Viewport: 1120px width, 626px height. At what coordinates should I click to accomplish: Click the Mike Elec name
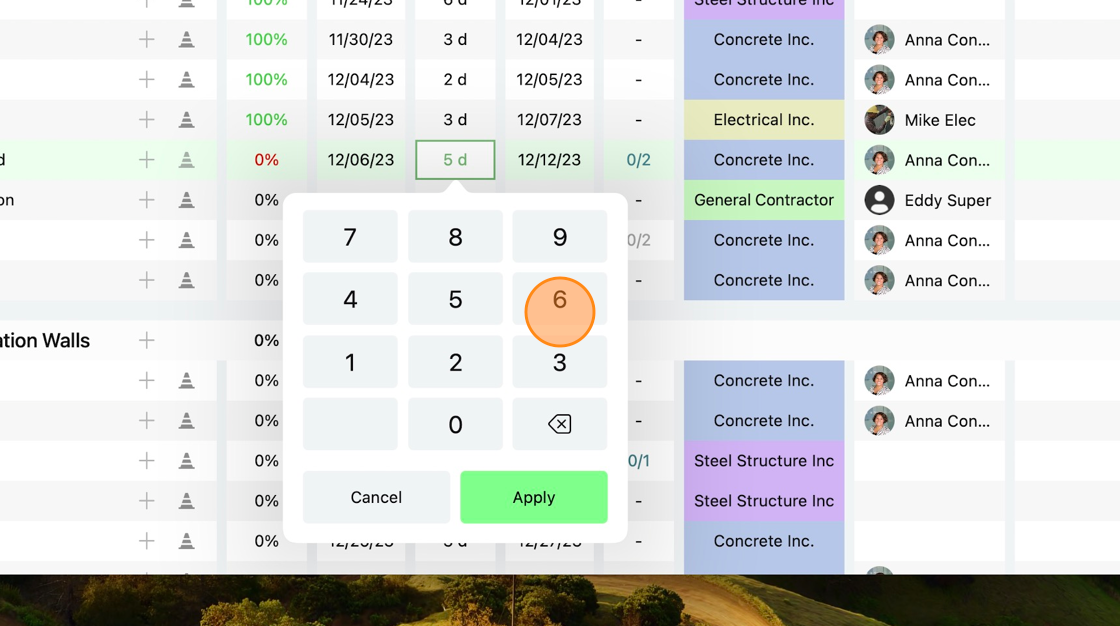[x=940, y=120]
